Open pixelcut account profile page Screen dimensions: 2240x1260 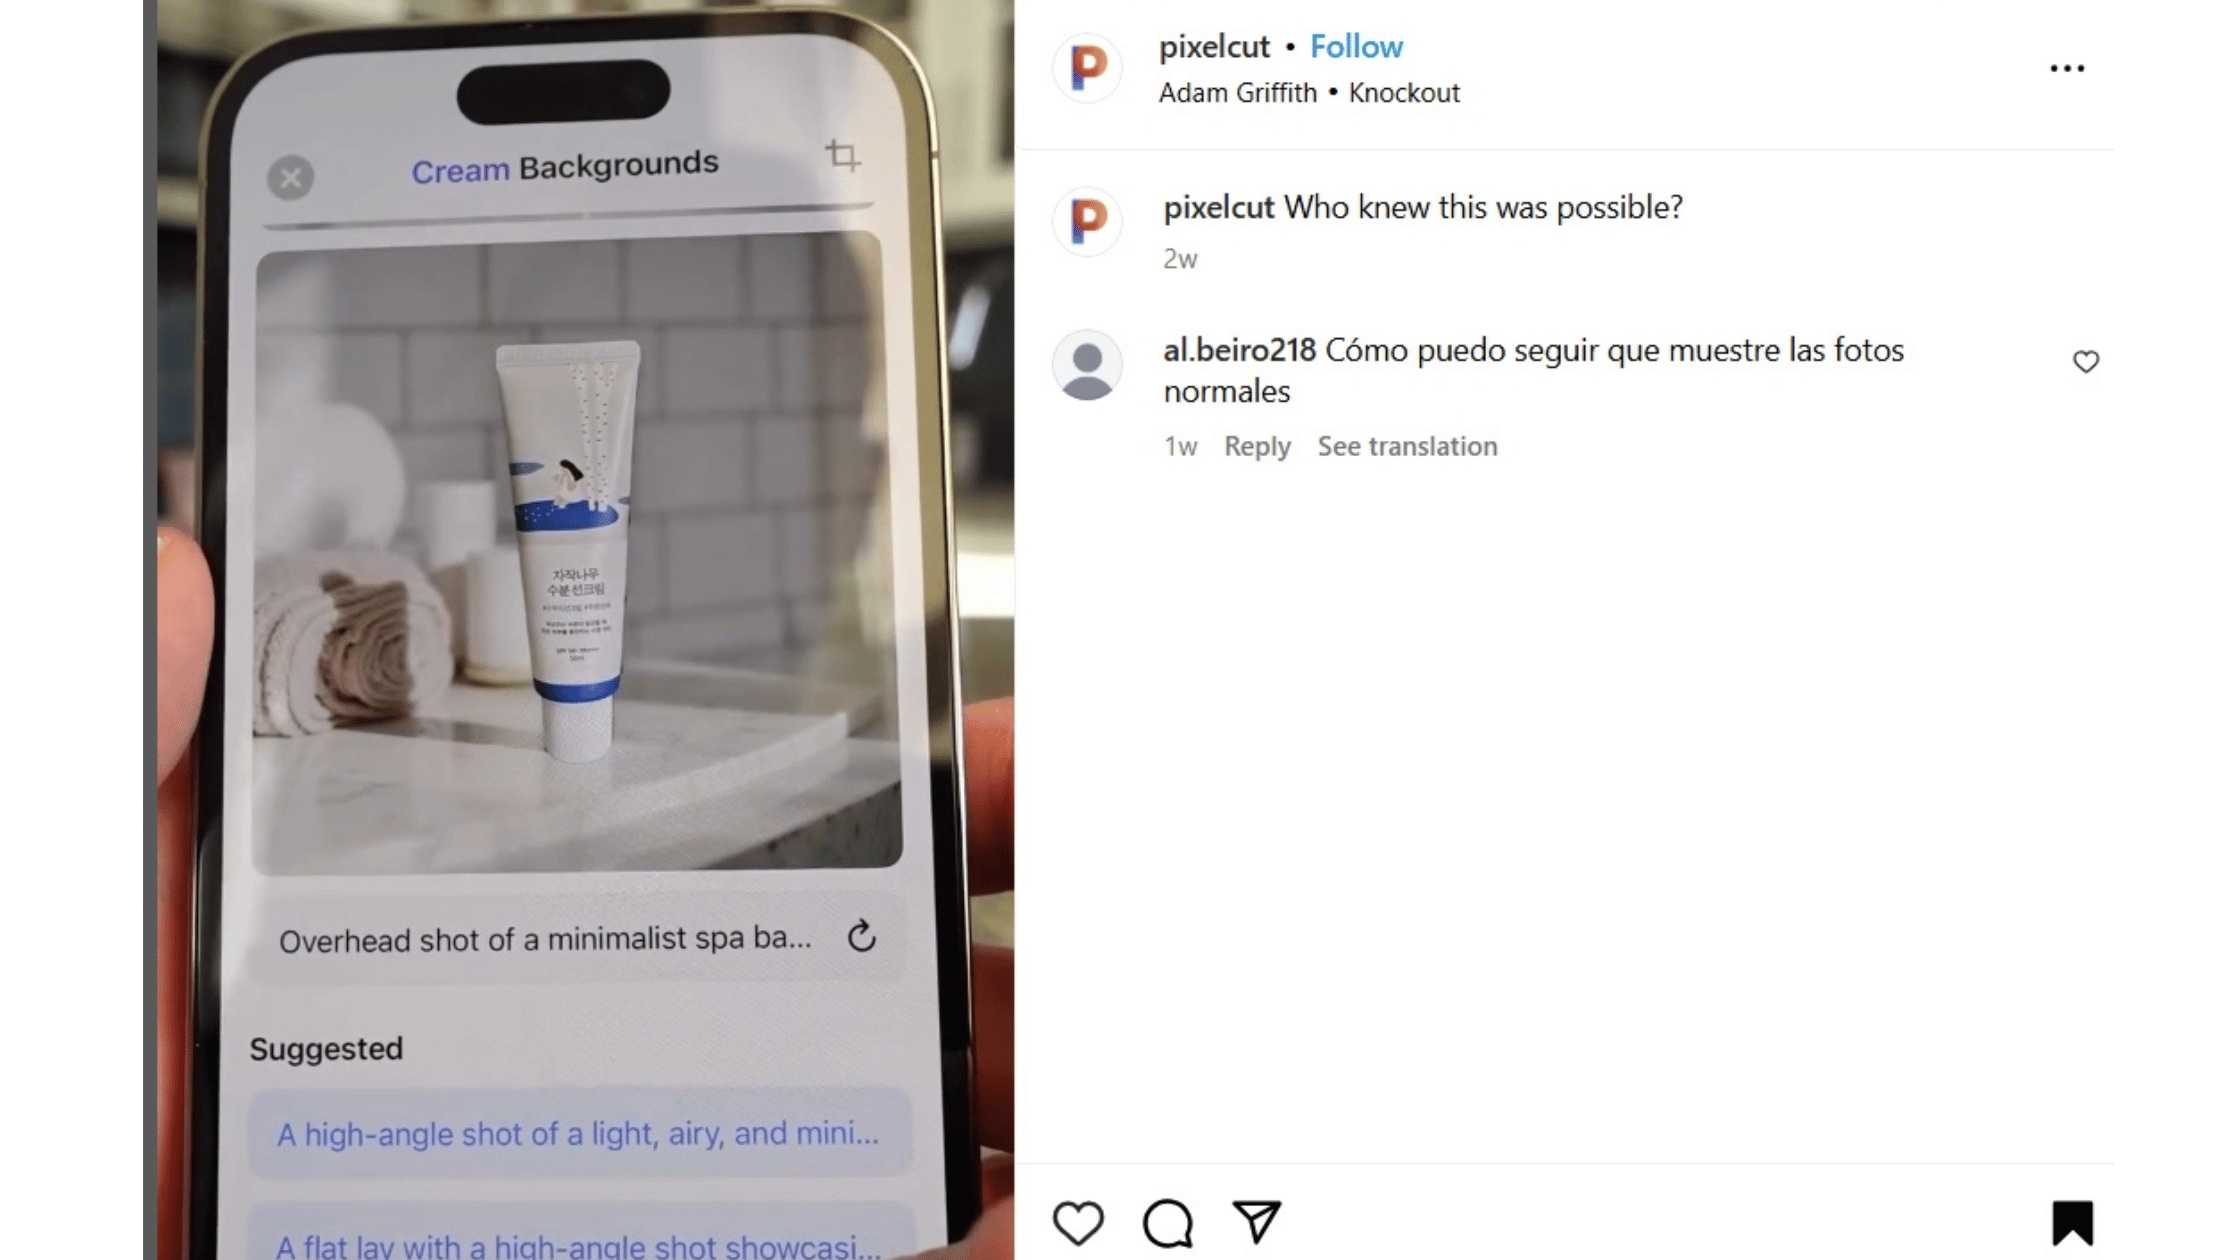[x=1212, y=46]
